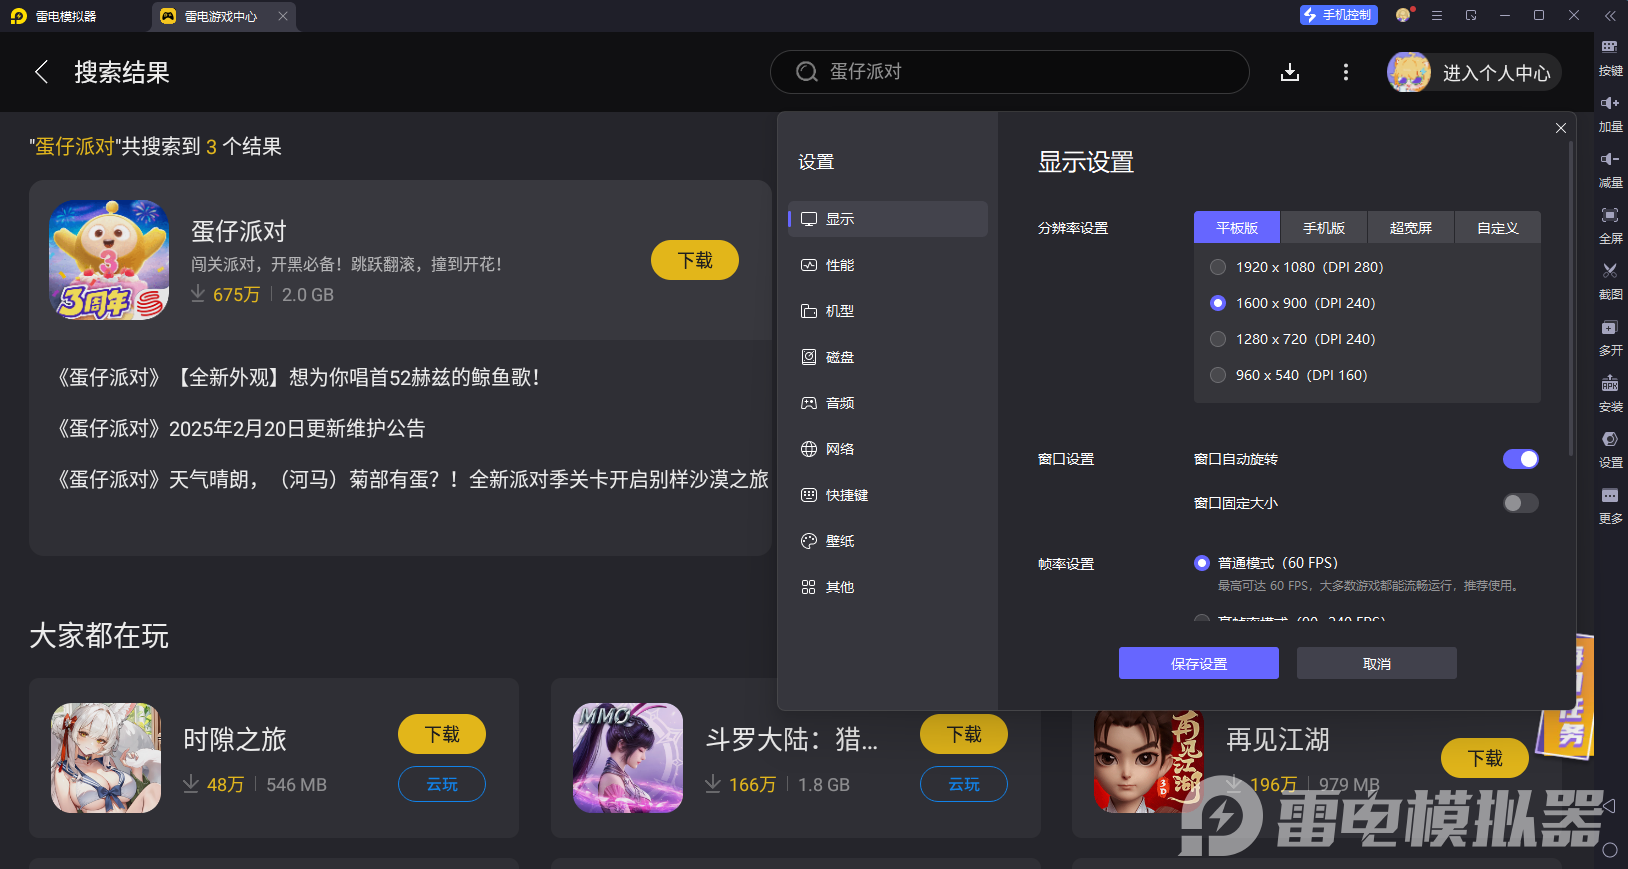Click 云玩 for 时隙之旅
Image resolution: width=1628 pixels, height=869 pixels.
click(442, 784)
